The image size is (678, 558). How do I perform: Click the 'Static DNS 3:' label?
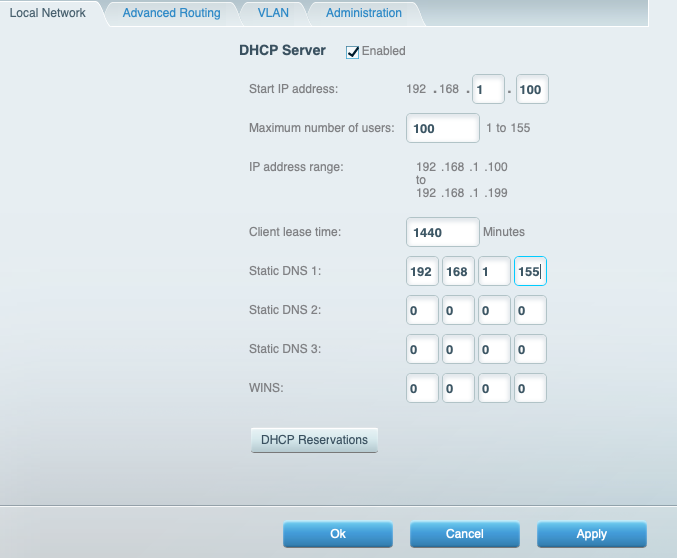coord(285,349)
